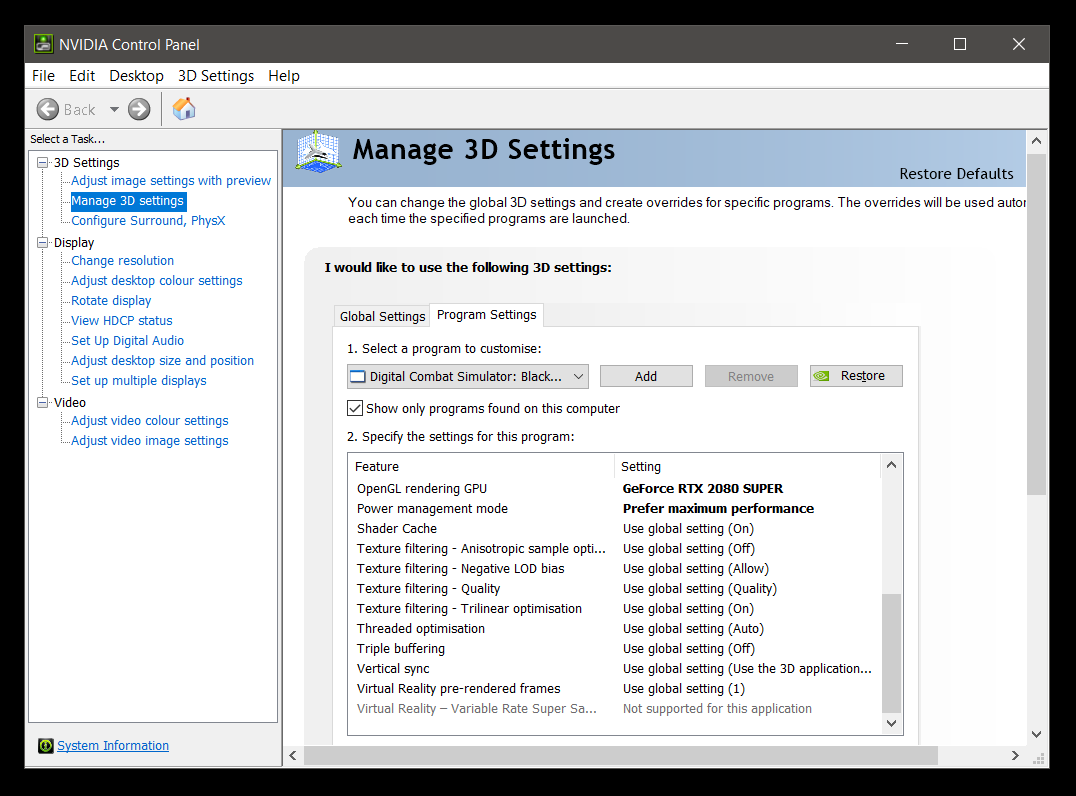Screen dimensions: 1076x796
Task: Click the horizontal scrollbar thumb
Action: [x=620, y=756]
